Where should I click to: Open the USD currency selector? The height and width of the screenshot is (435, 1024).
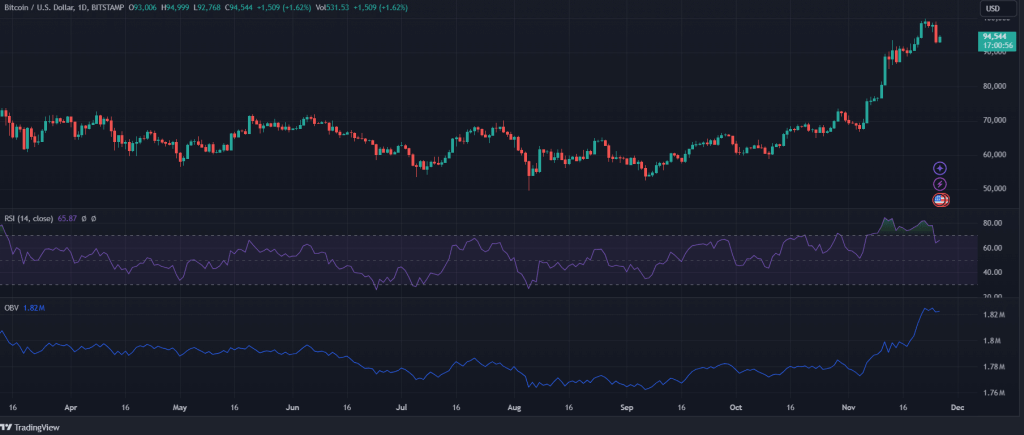point(1000,8)
